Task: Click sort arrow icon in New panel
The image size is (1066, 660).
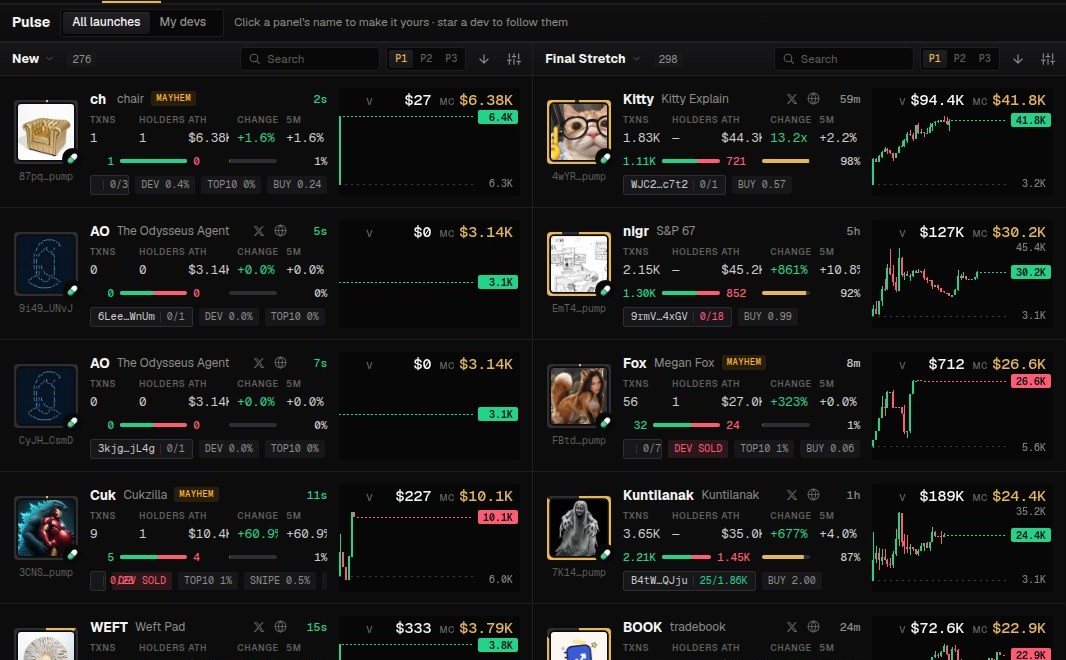Action: [x=484, y=59]
